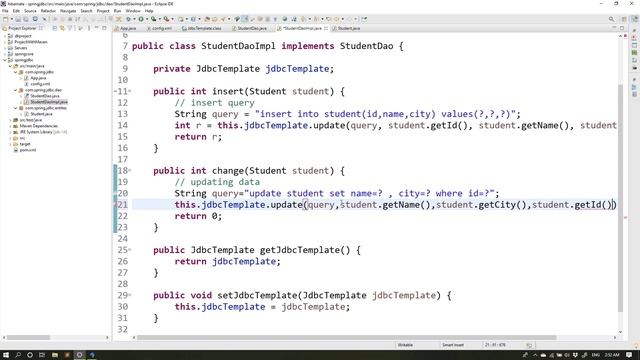Fold the change method at line 18
The width and height of the screenshot is (640, 360).
click(130, 171)
